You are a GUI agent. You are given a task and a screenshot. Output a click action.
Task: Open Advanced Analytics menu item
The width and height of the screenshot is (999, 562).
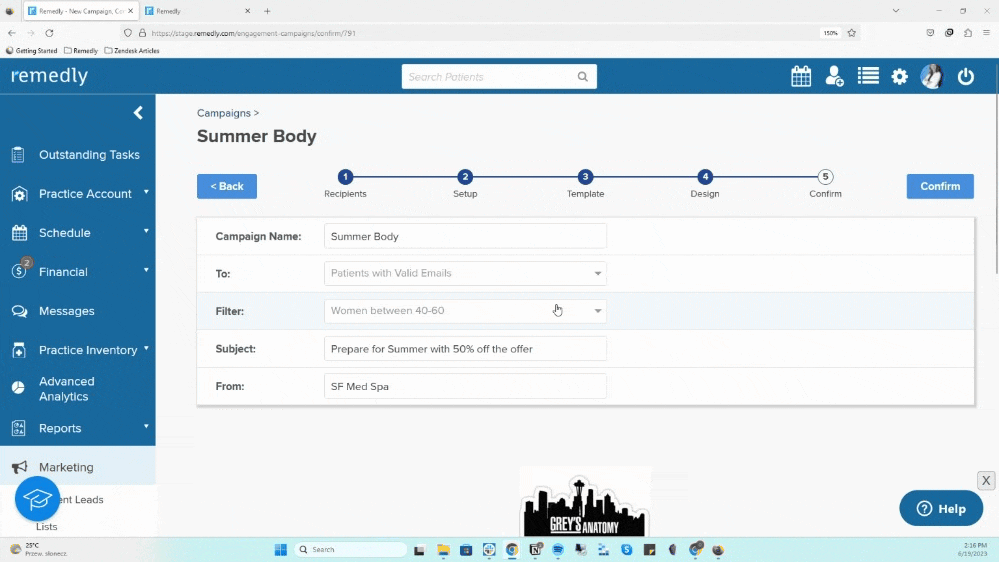point(67,389)
